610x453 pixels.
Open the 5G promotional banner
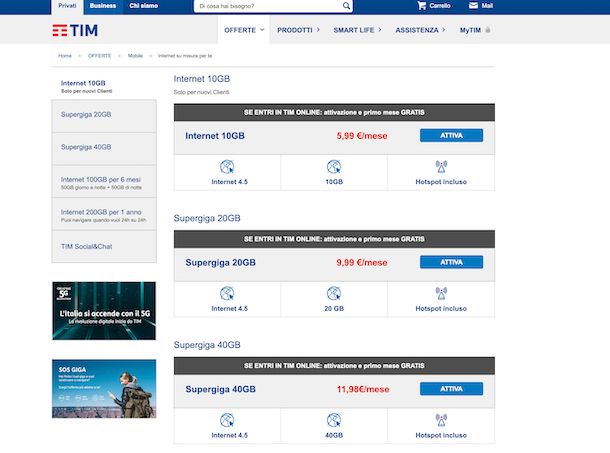(103, 311)
